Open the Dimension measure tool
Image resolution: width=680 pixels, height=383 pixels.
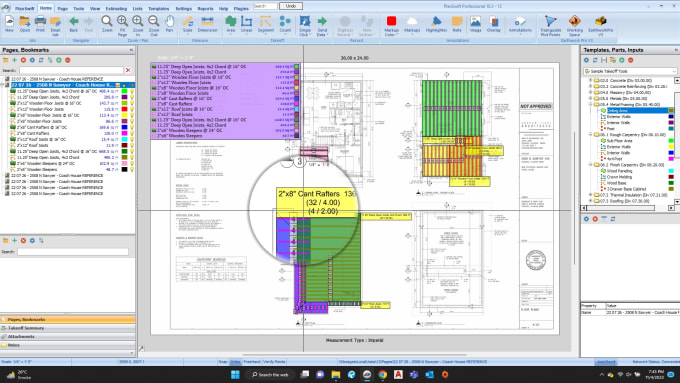pos(207,24)
